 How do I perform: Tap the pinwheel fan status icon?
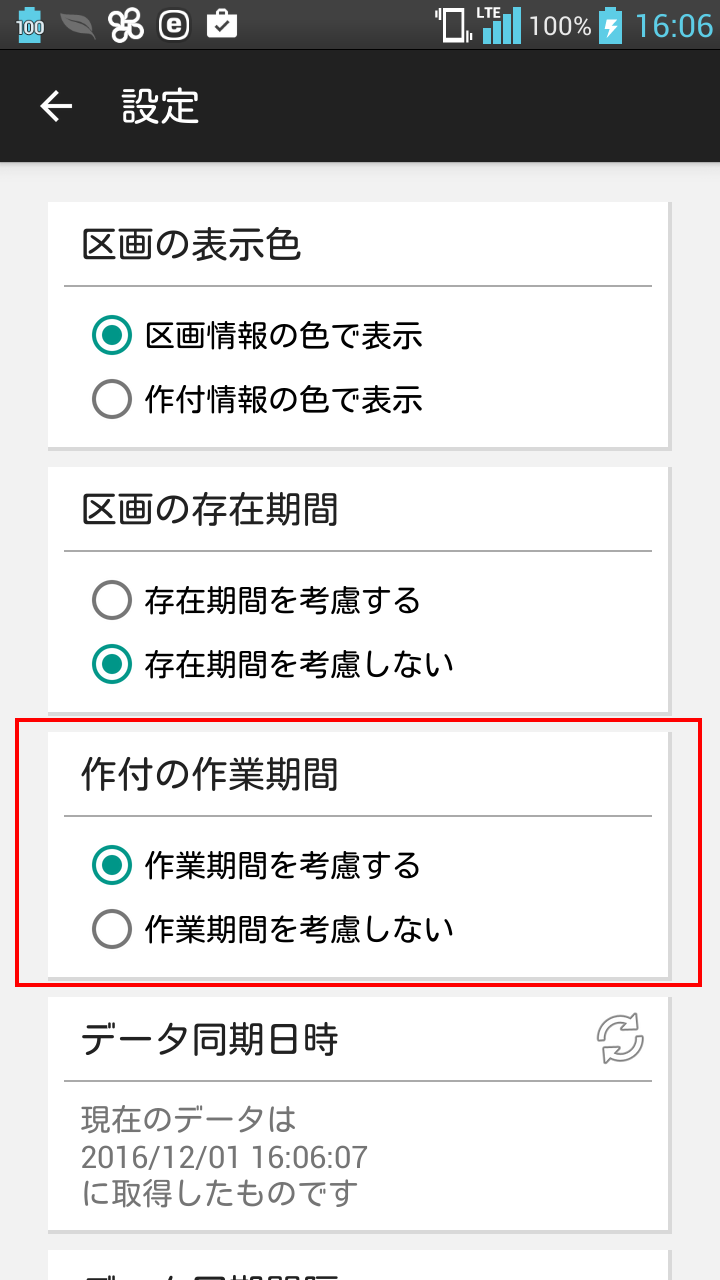coord(127,25)
